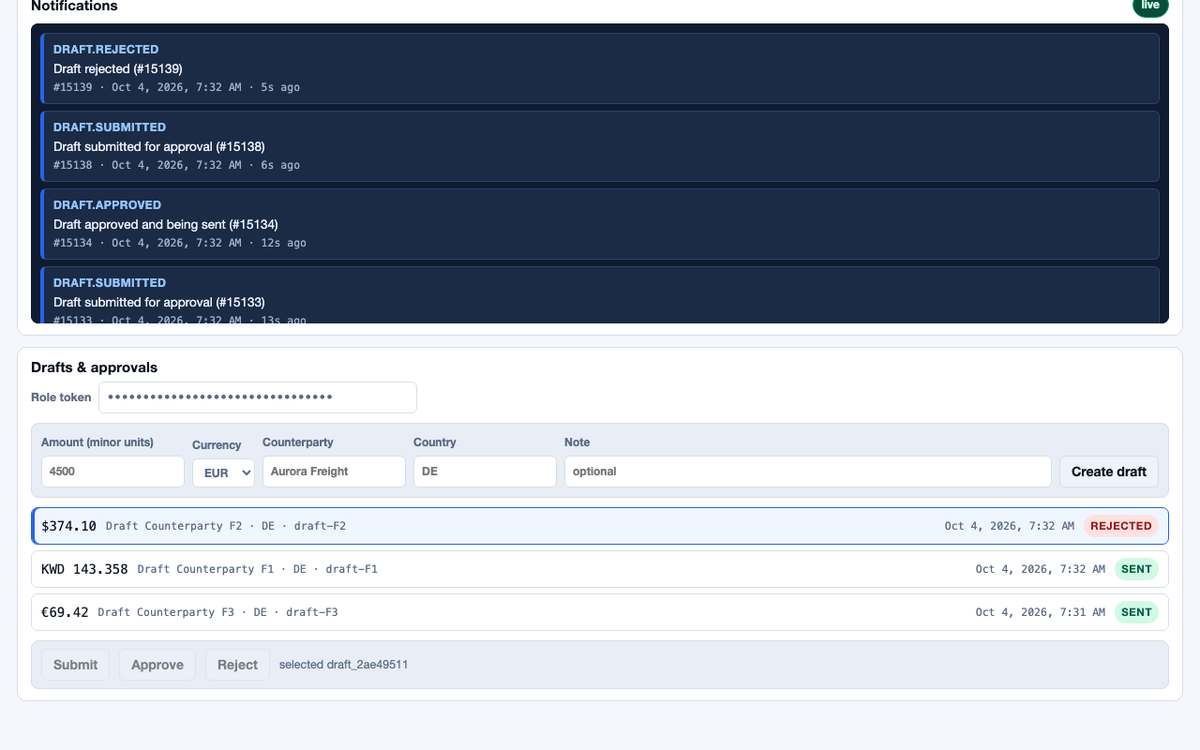Select the KWD 143.358 draft-F1 row
This screenshot has width=1200, height=750.
(600, 569)
